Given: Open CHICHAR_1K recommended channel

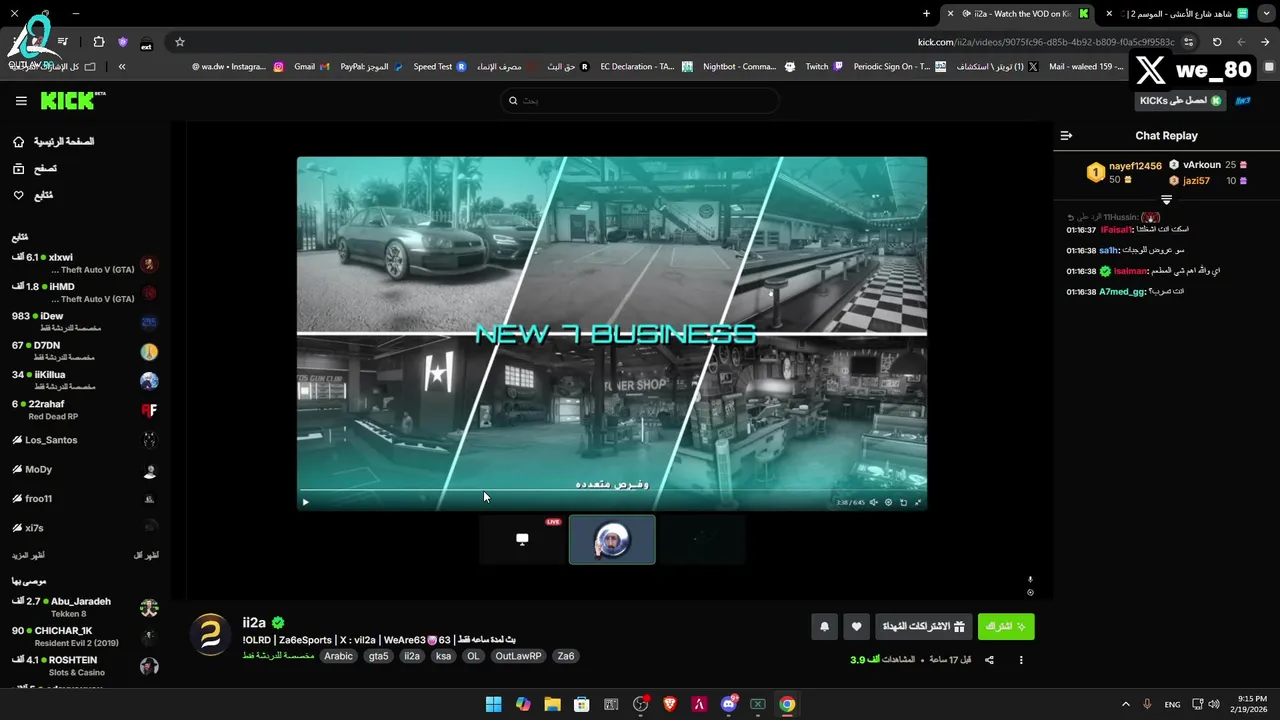Looking at the screenshot, I should pyautogui.click(x=85, y=637).
